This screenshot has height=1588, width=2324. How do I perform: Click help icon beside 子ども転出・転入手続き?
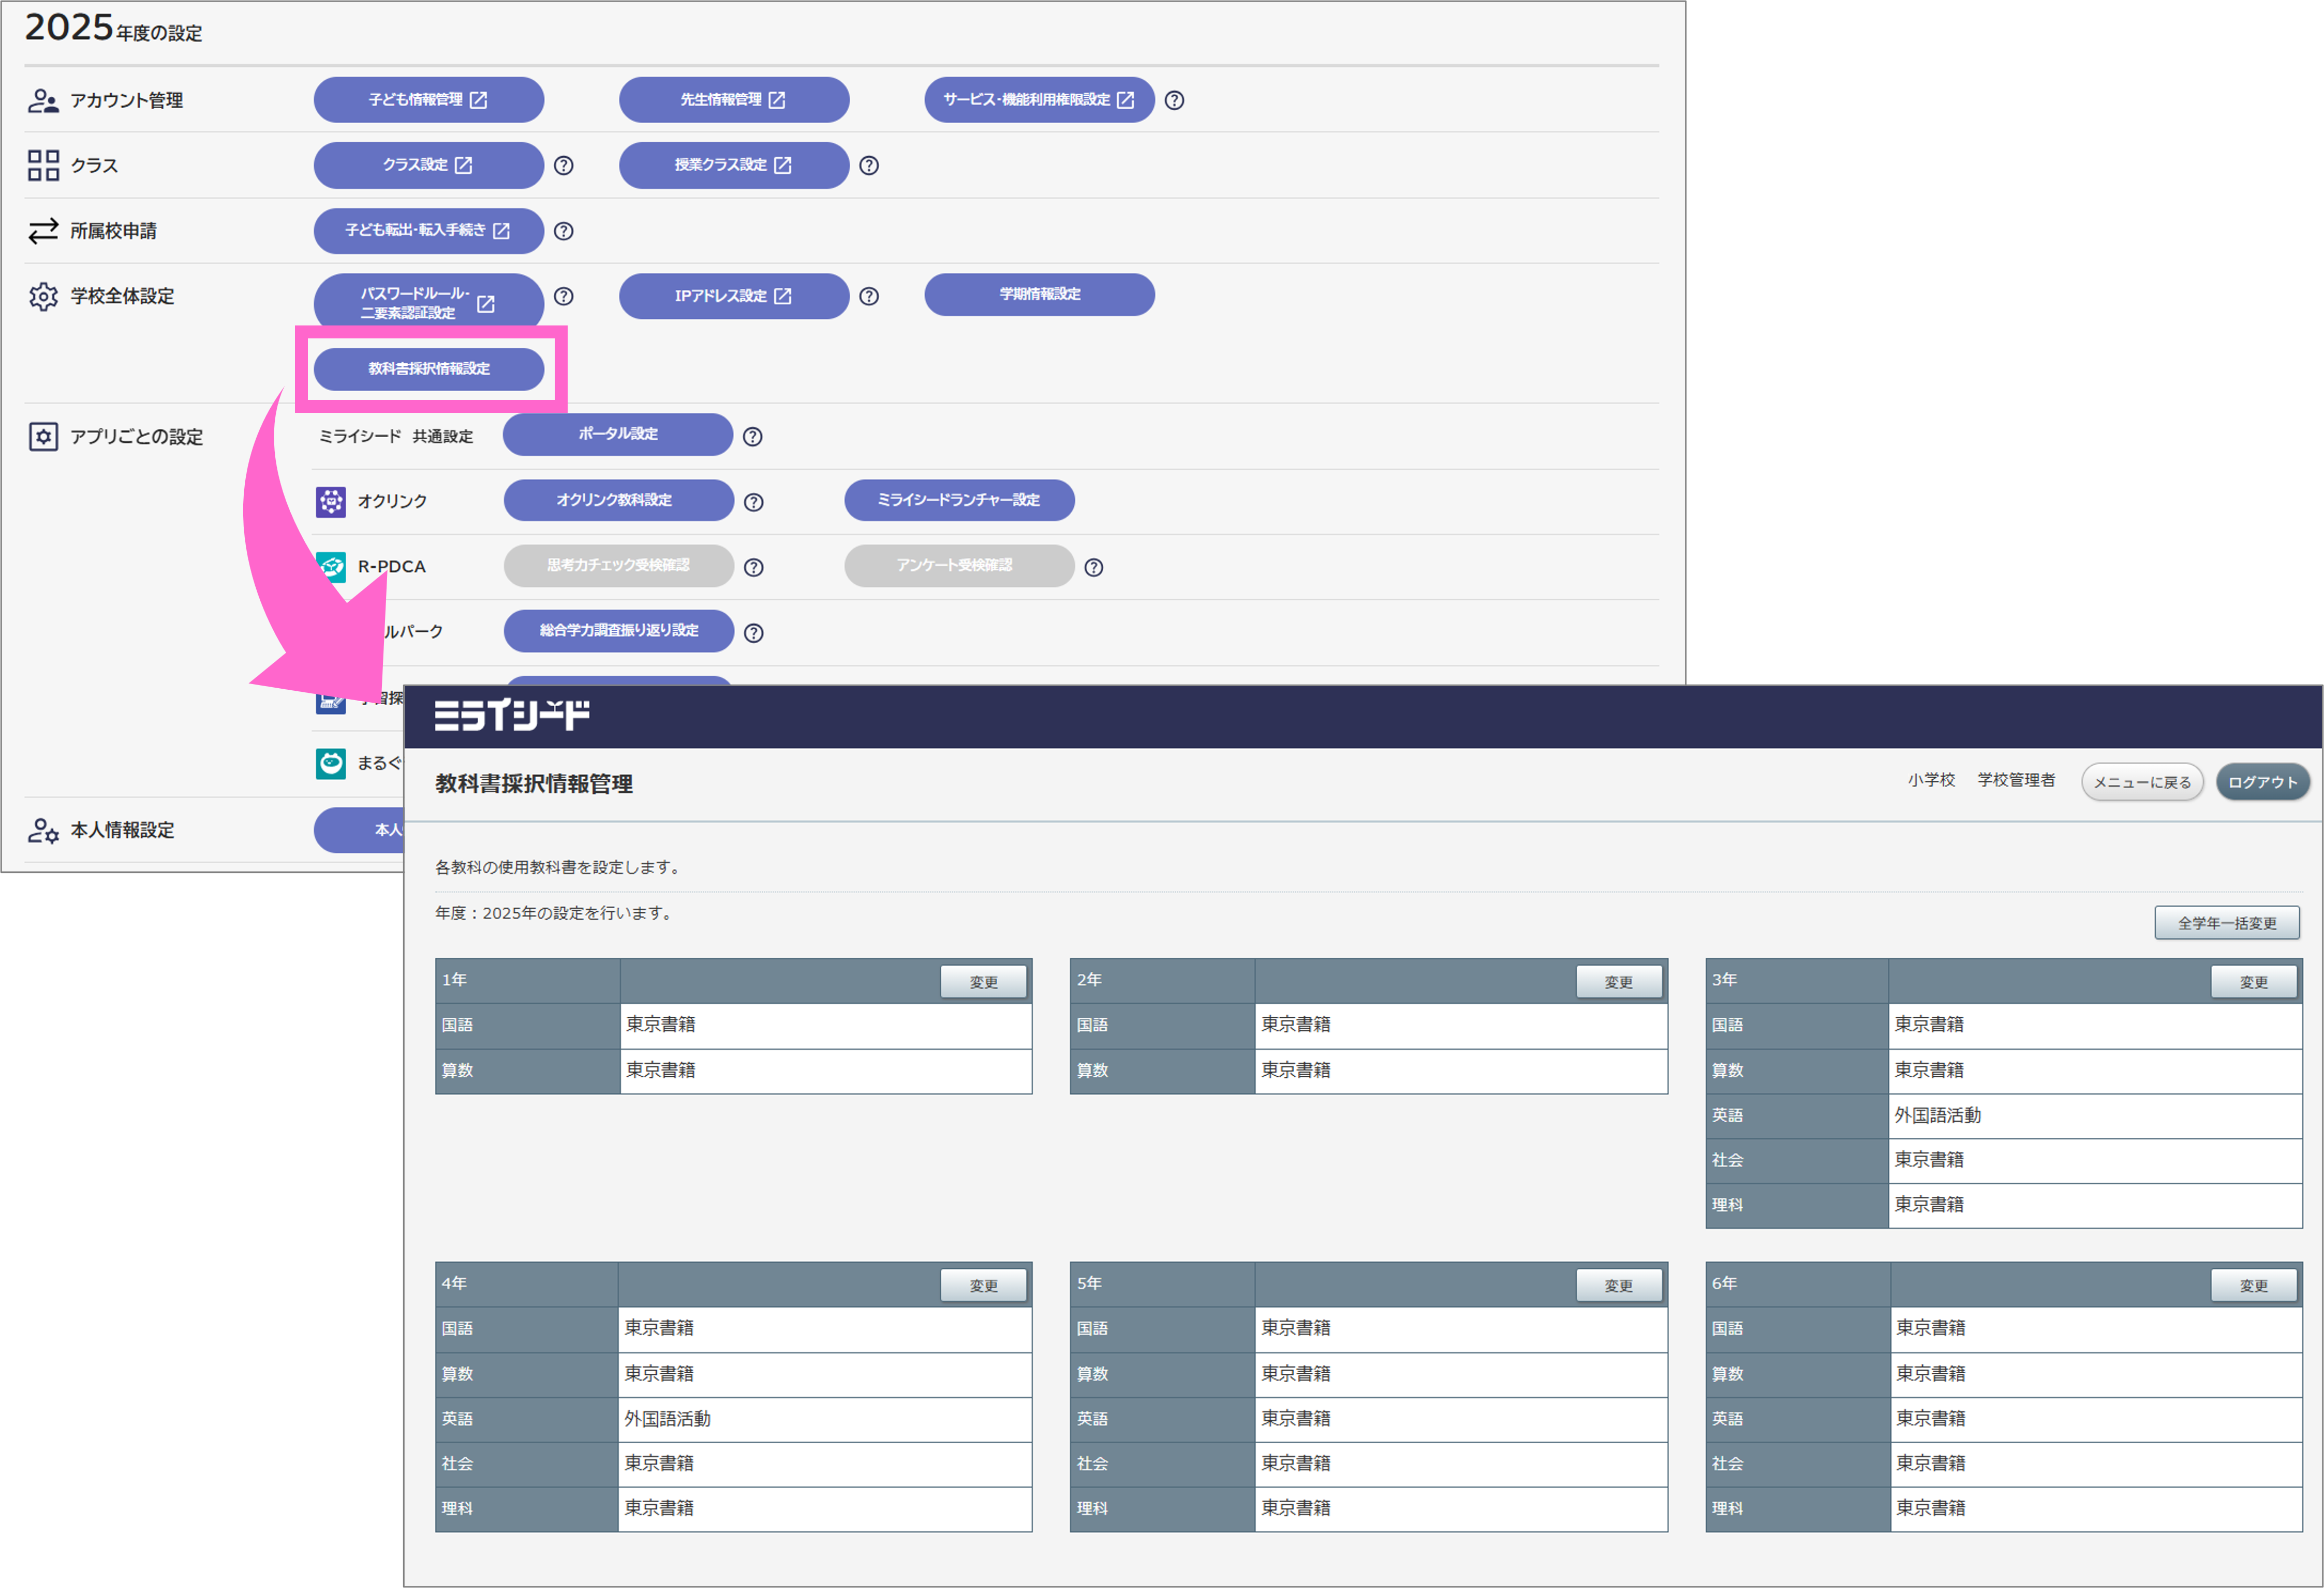coord(564,231)
